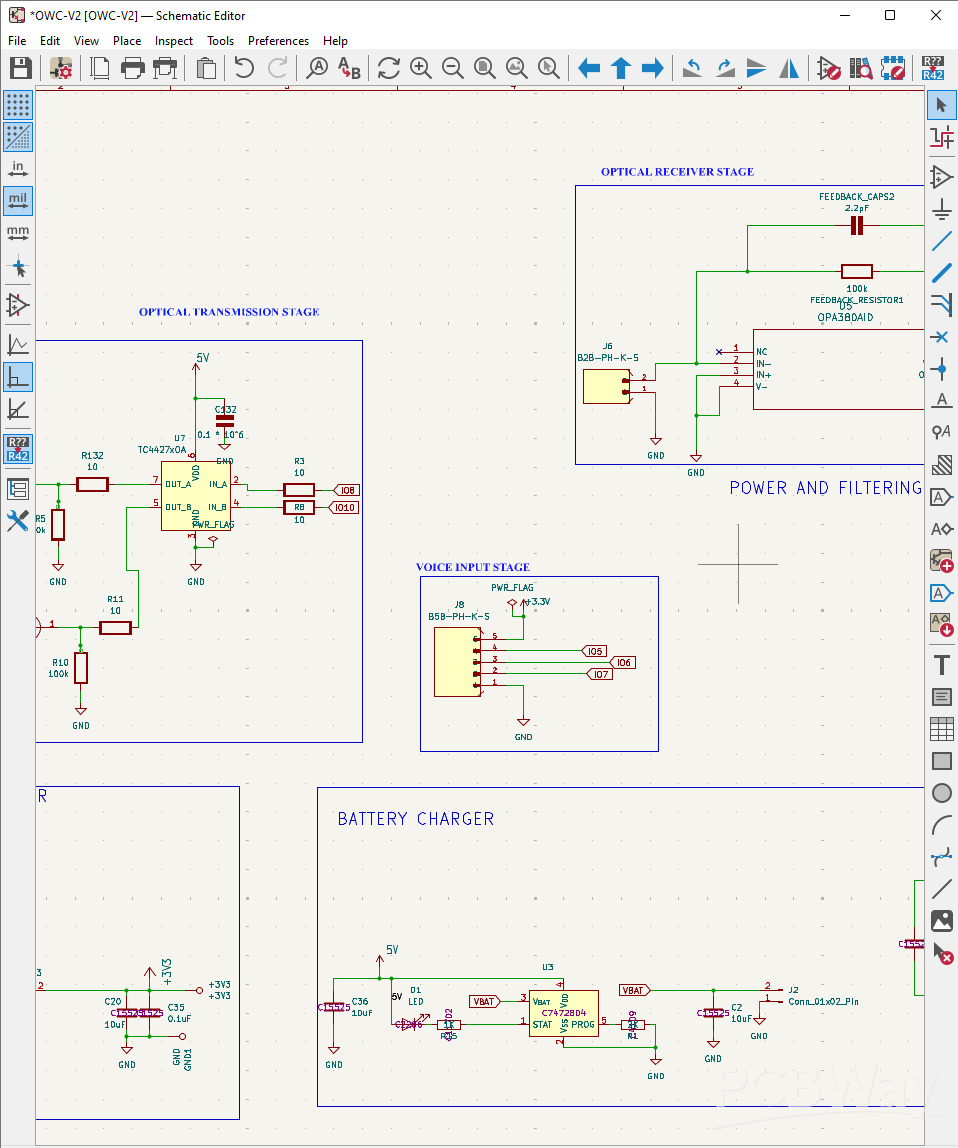Select the Add Text tool
Image resolution: width=958 pixels, height=1148 pixels.
click(x=941, y=657)
